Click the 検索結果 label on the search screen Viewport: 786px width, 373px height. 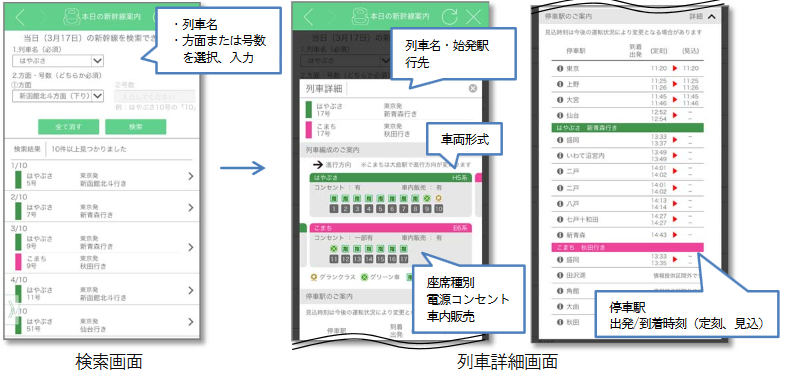[27, 149]
